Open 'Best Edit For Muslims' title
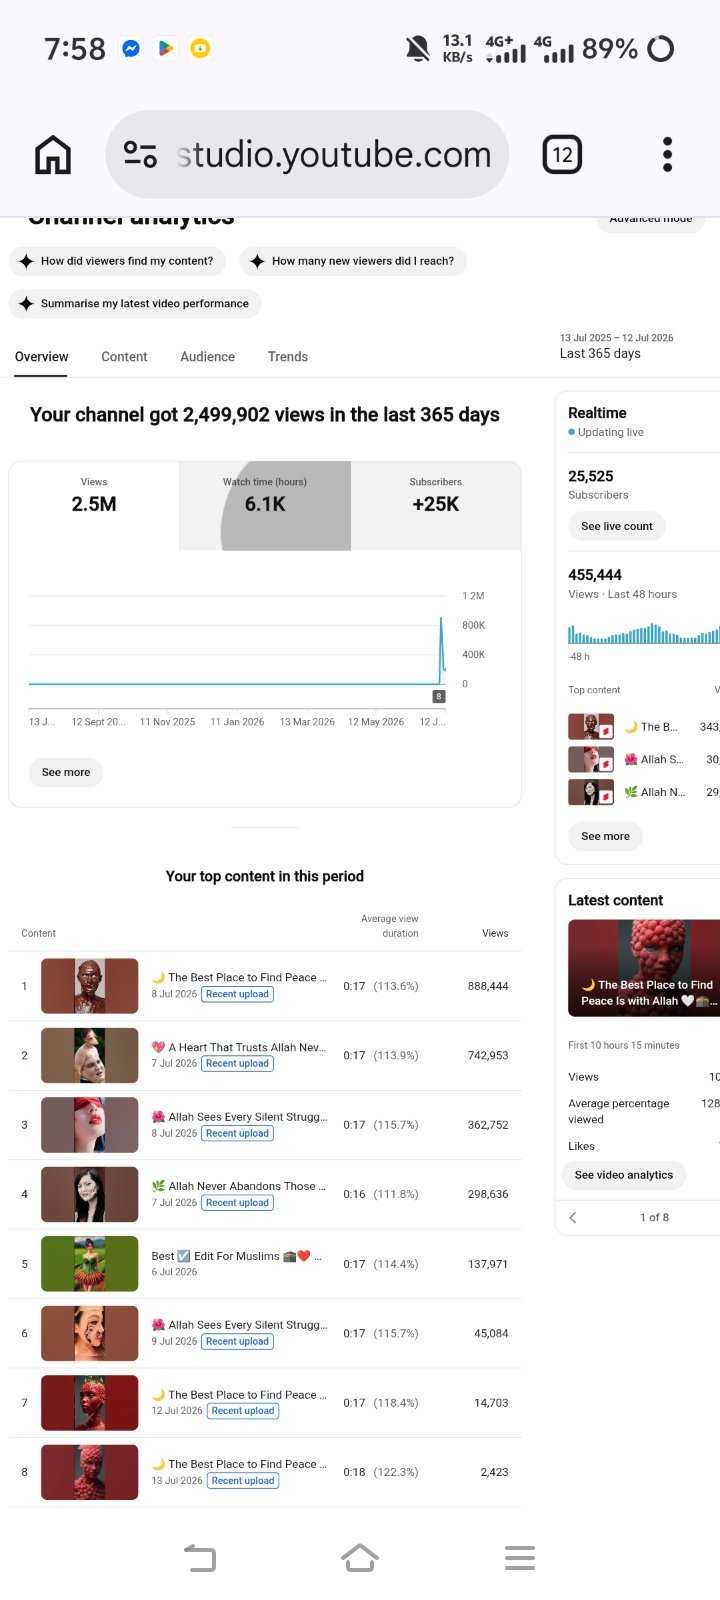The width and height of the screenshot is (720, 1600). point(236,1256)
